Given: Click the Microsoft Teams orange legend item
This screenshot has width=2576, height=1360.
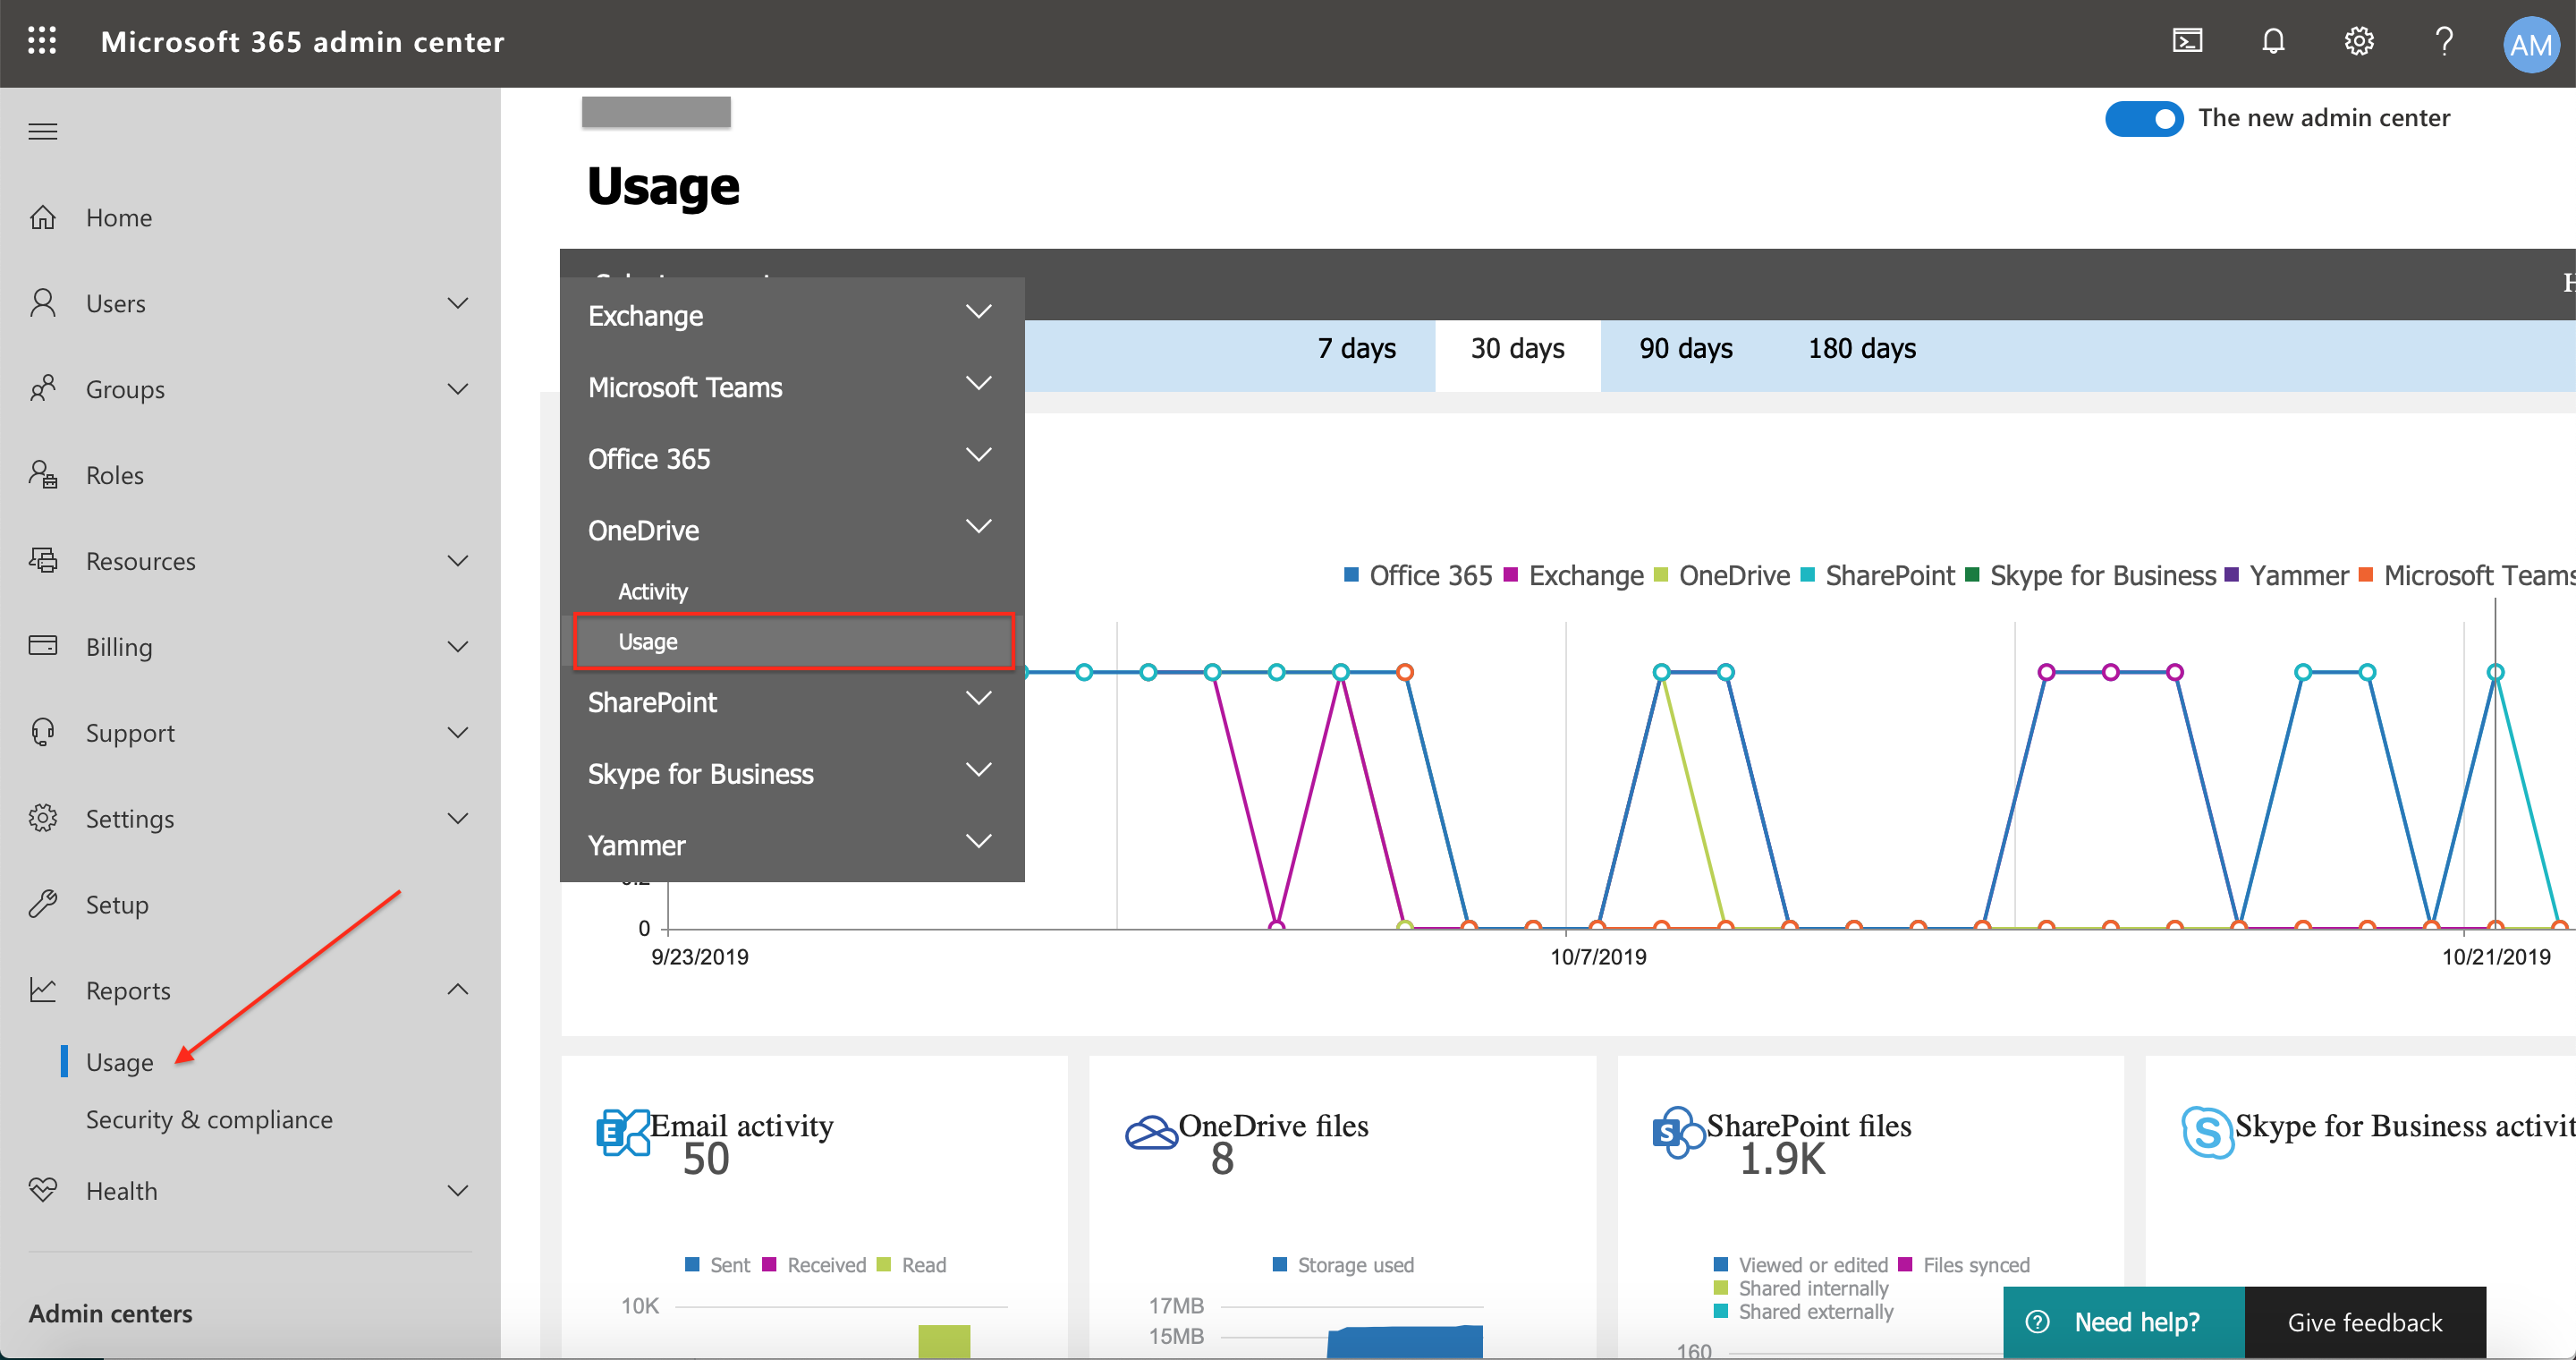Looking at the screenshot, I should 2466,575.
